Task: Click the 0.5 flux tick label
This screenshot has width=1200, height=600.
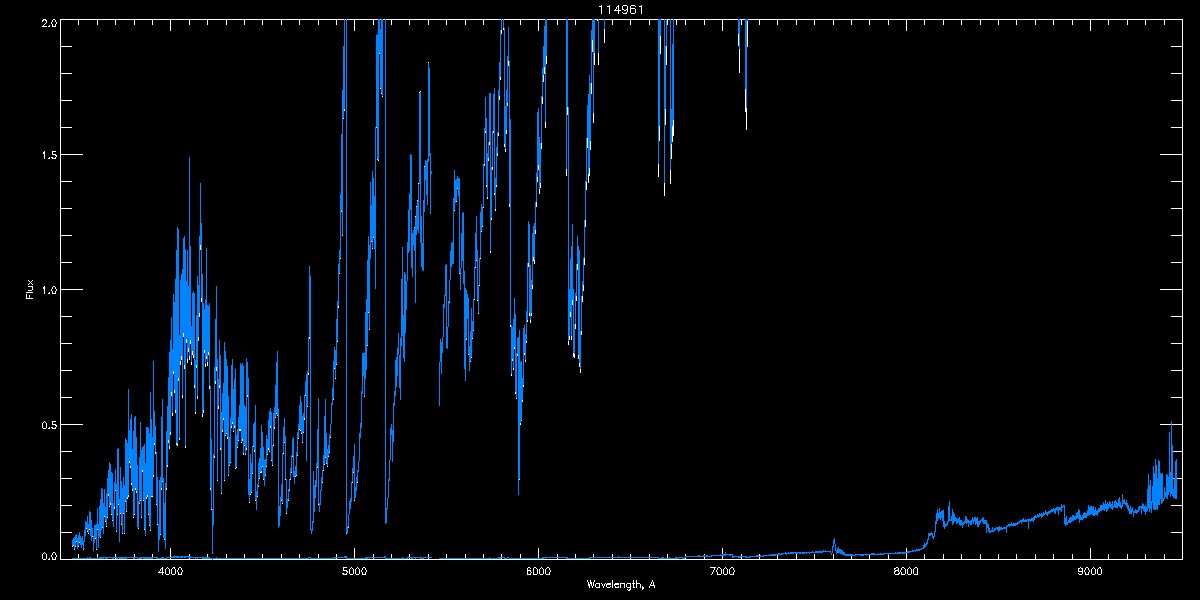Action: 47,424
